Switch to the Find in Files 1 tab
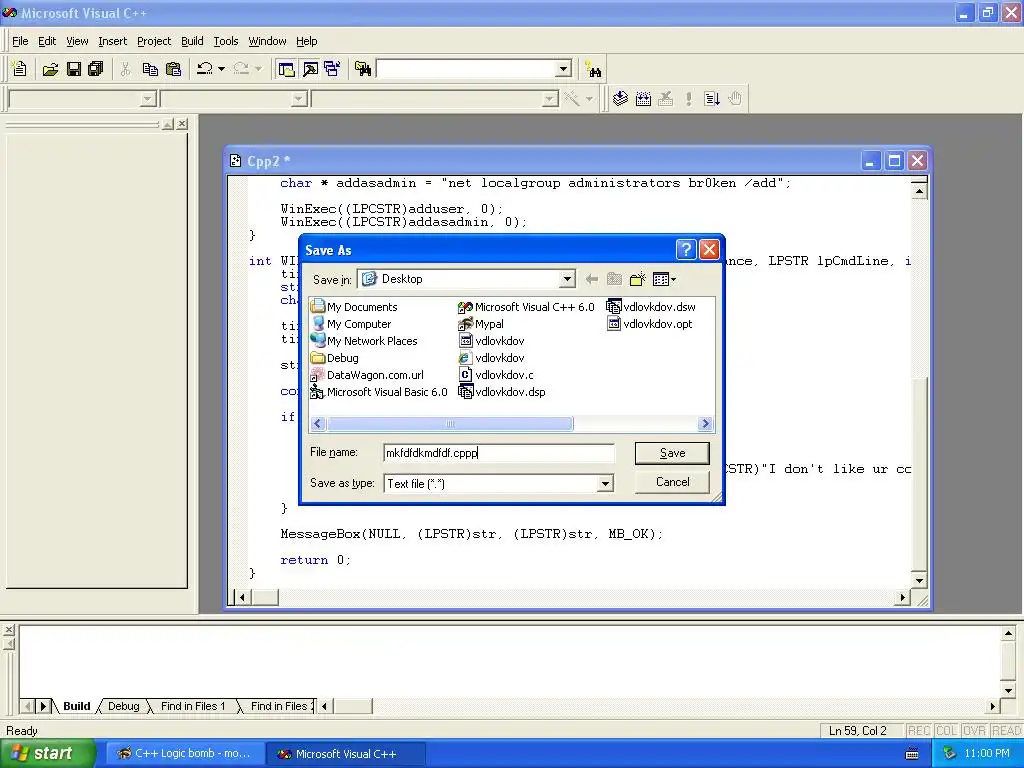This screenshot has width=1024, height=768. 193,706
